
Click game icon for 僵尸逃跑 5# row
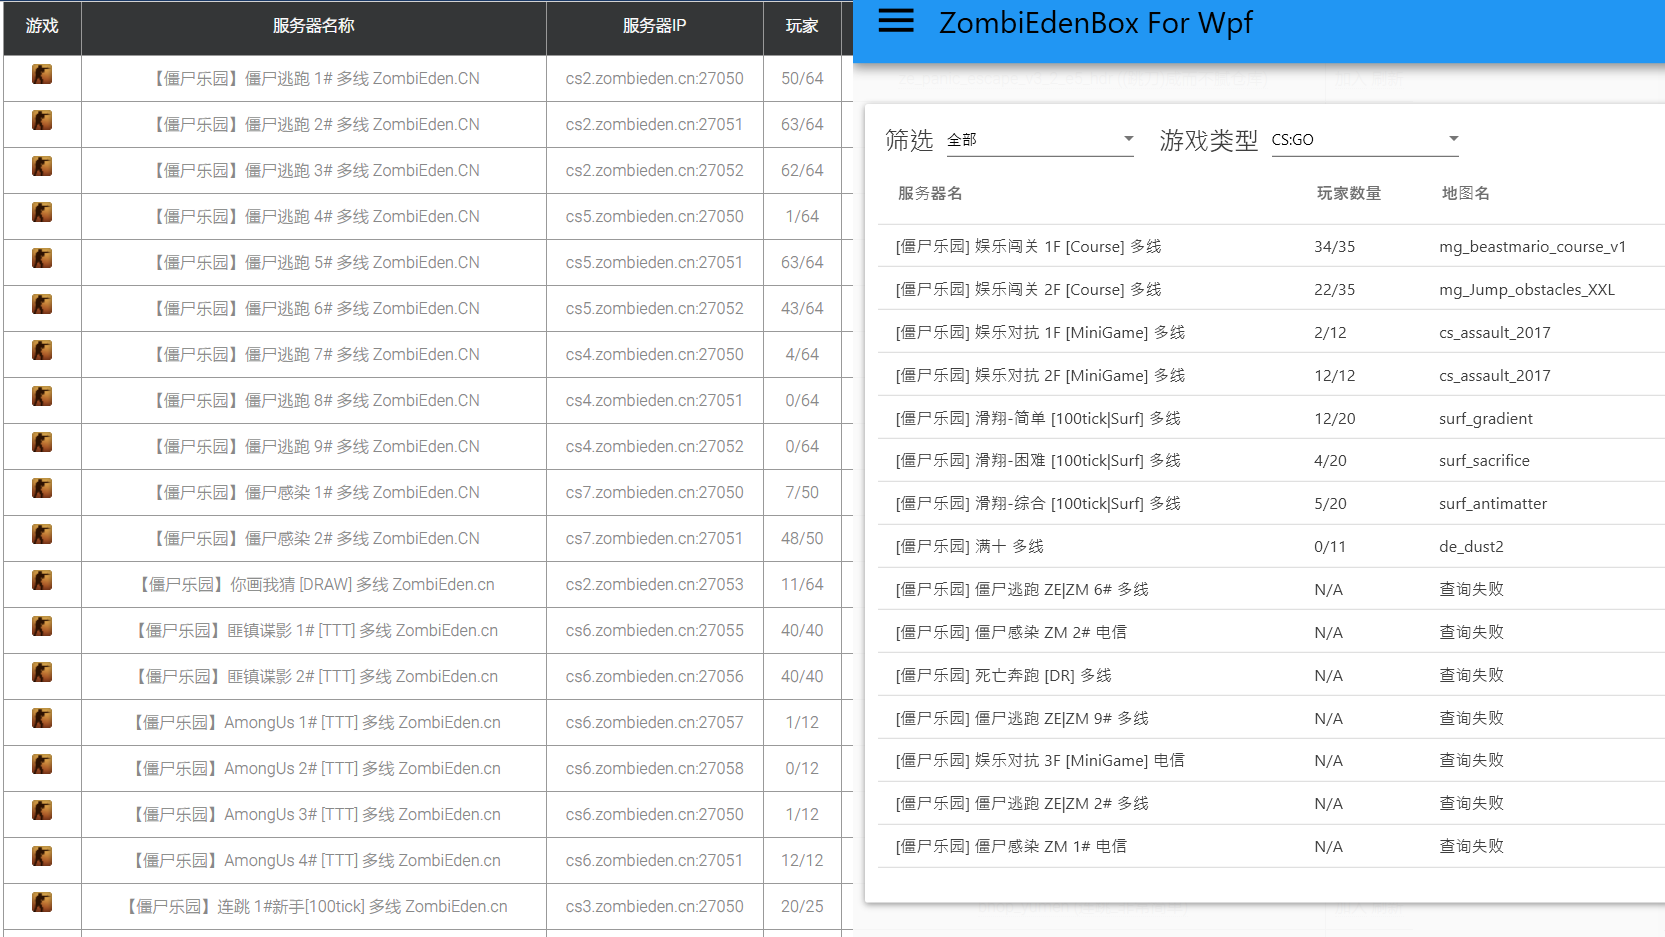tap(42, 258)
